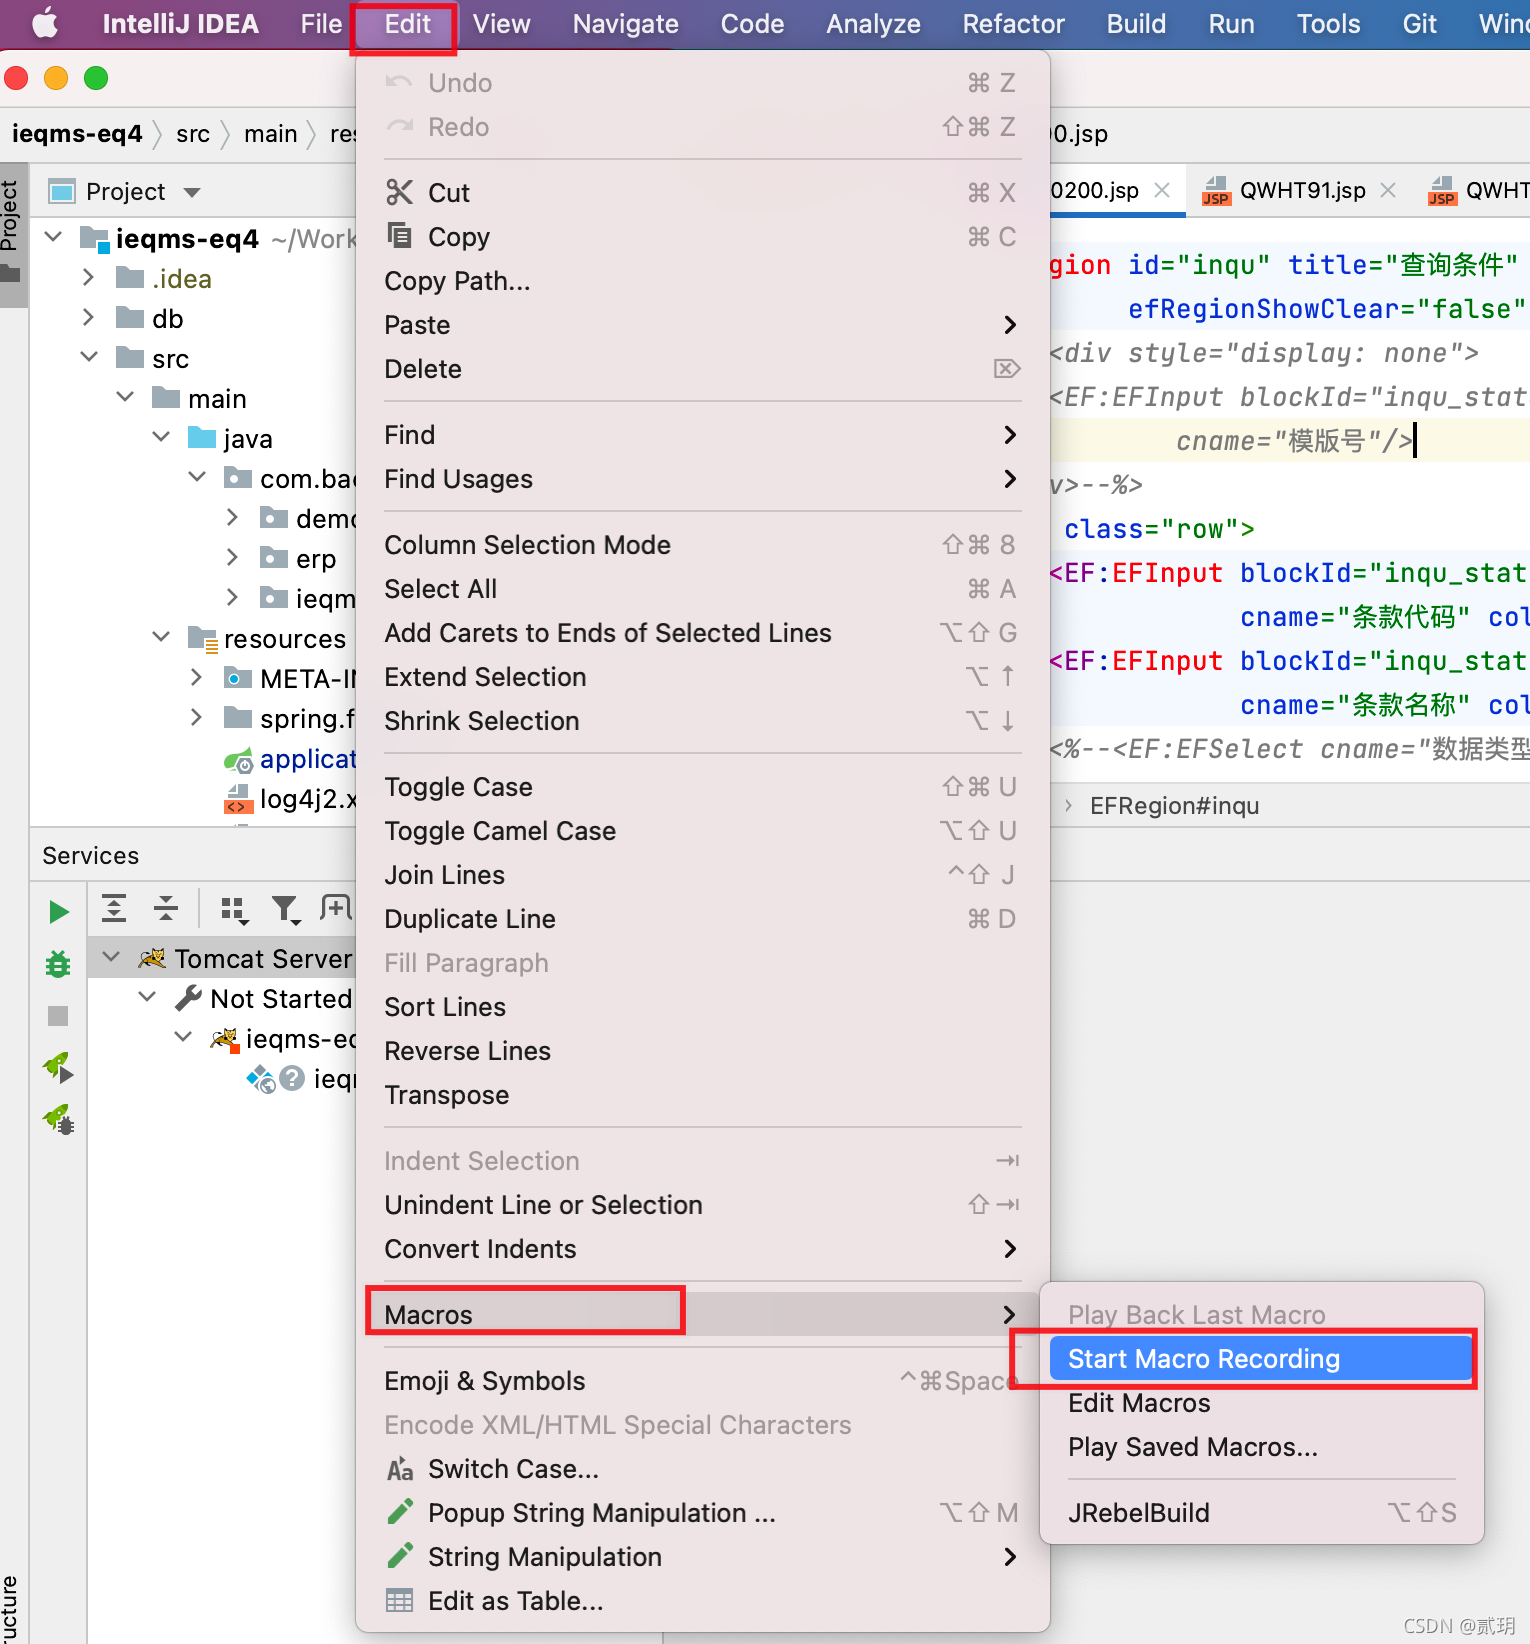The image size is (1530, 1644).
Task: Click the Debug bug icon in Services
Action: [x=58, y=964]
